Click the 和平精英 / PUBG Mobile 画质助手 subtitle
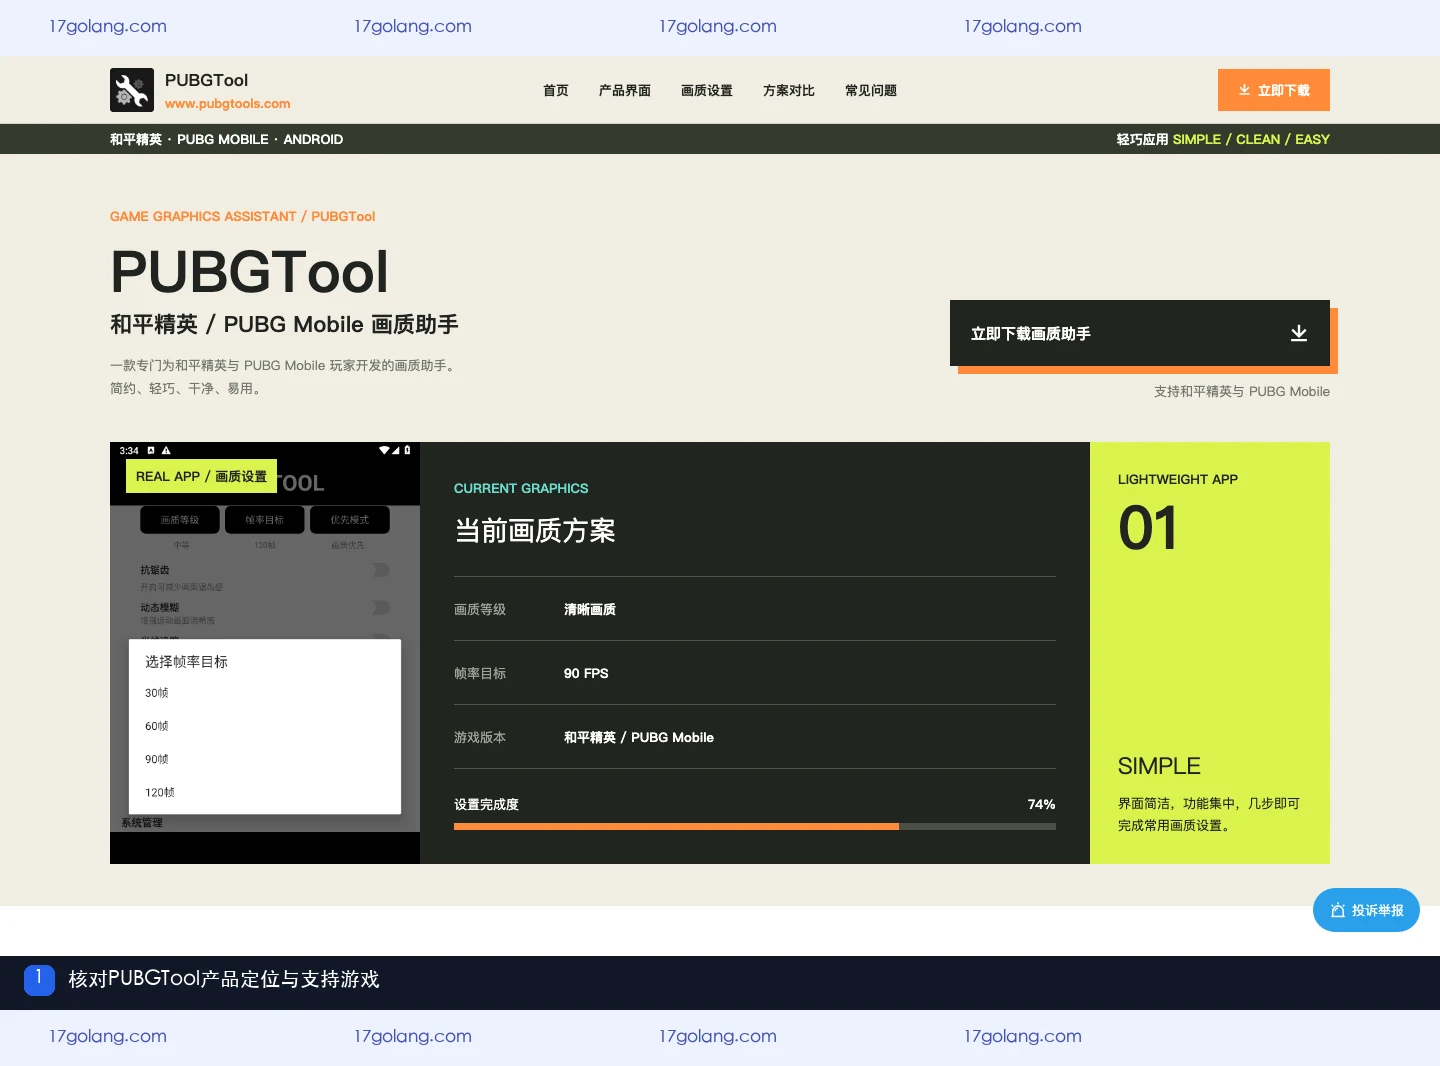The height and width of the screenshot is (1066, 1440). tap(284, 324)
